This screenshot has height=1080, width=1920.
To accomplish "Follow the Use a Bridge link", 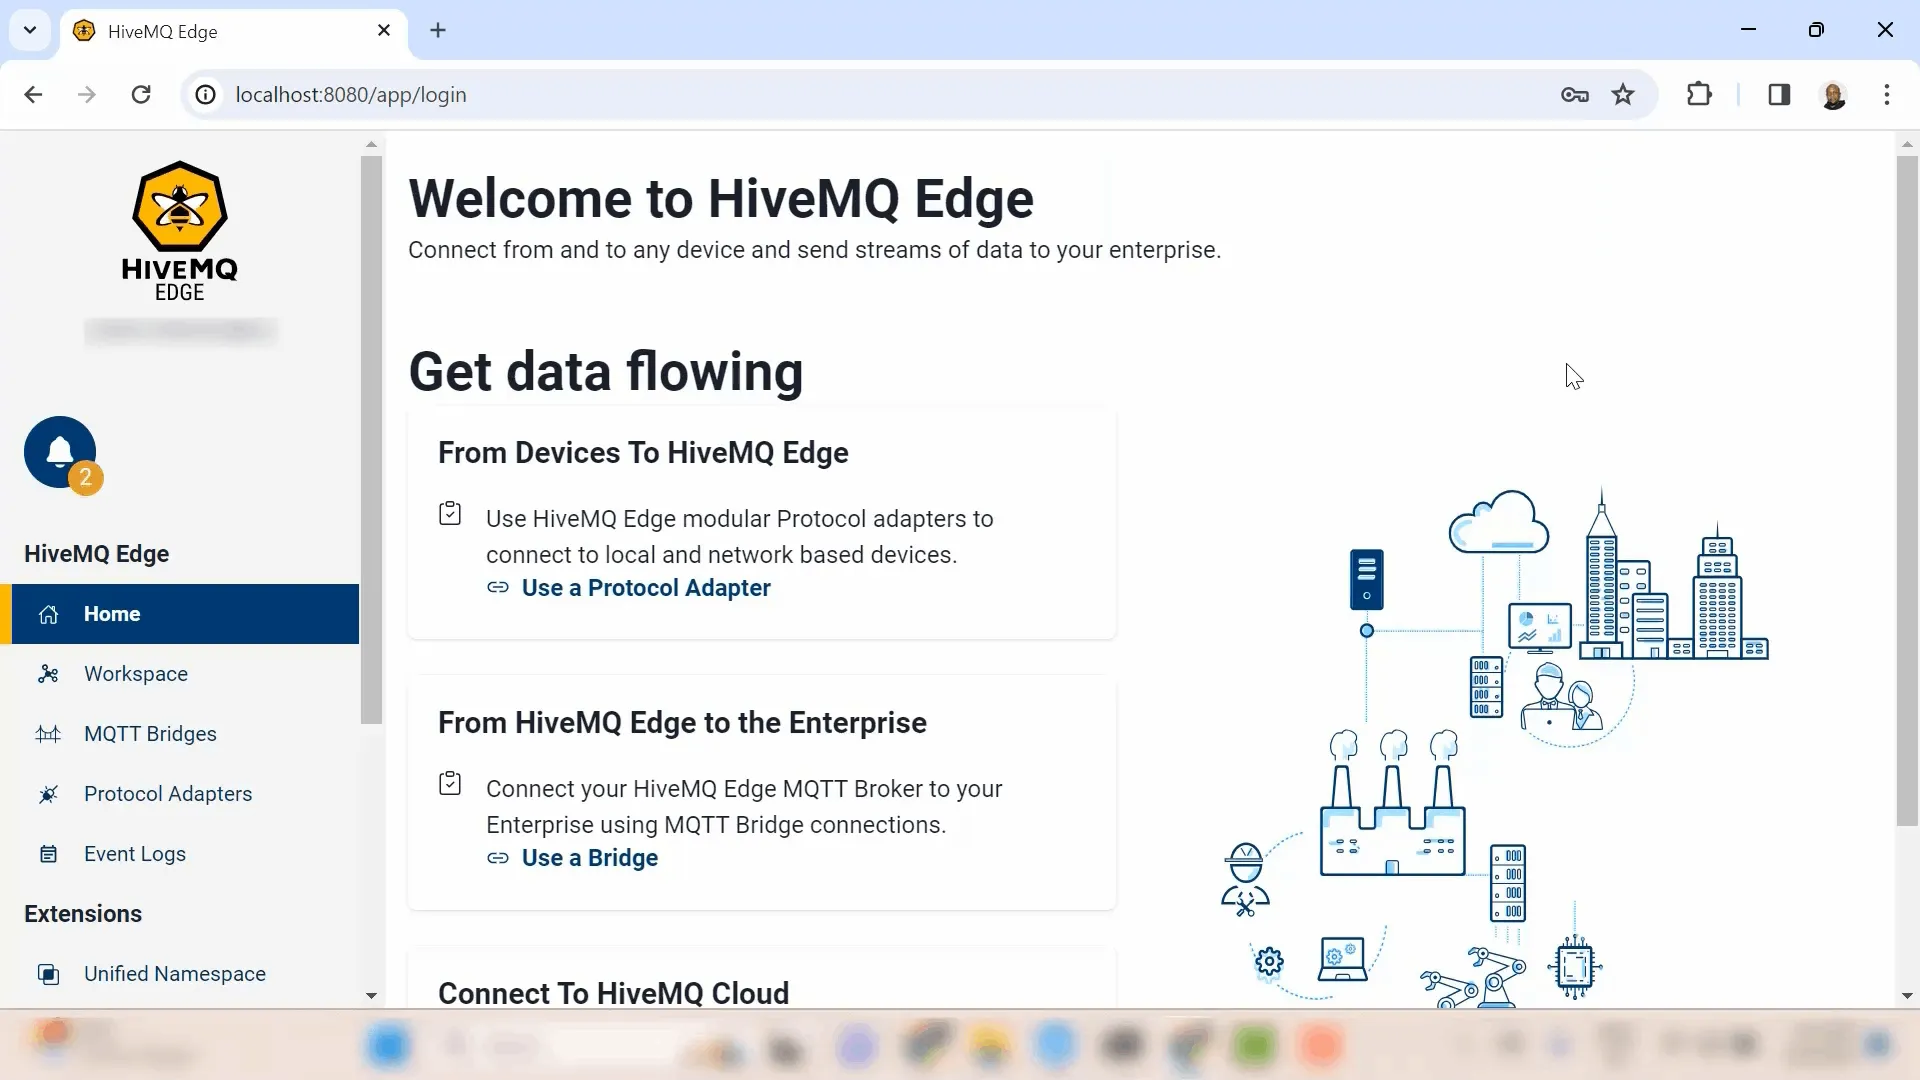I will click(590, 858).
